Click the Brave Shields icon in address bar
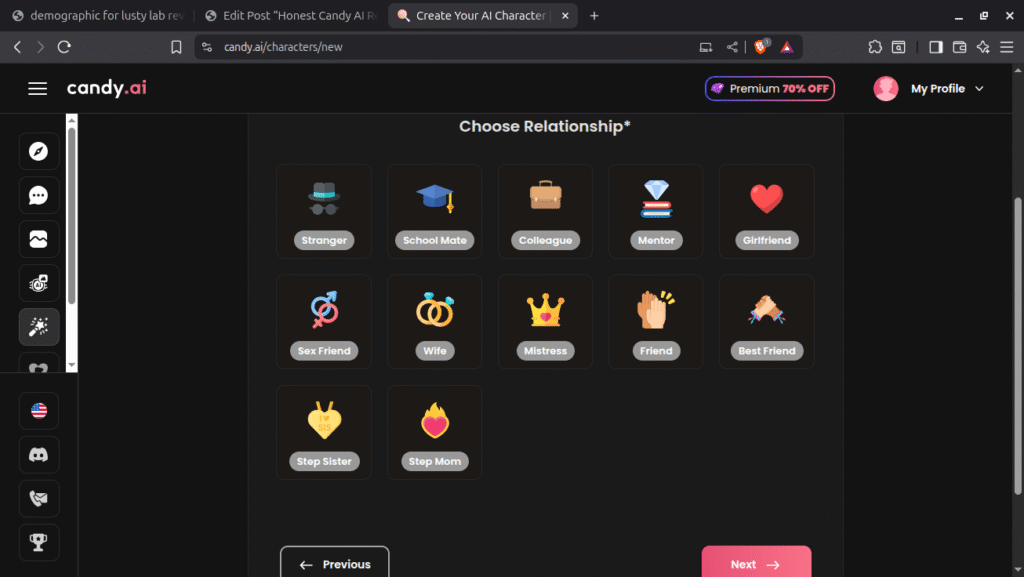Image resolution: width=1024 pixels, height=577 pixels. 760,47
